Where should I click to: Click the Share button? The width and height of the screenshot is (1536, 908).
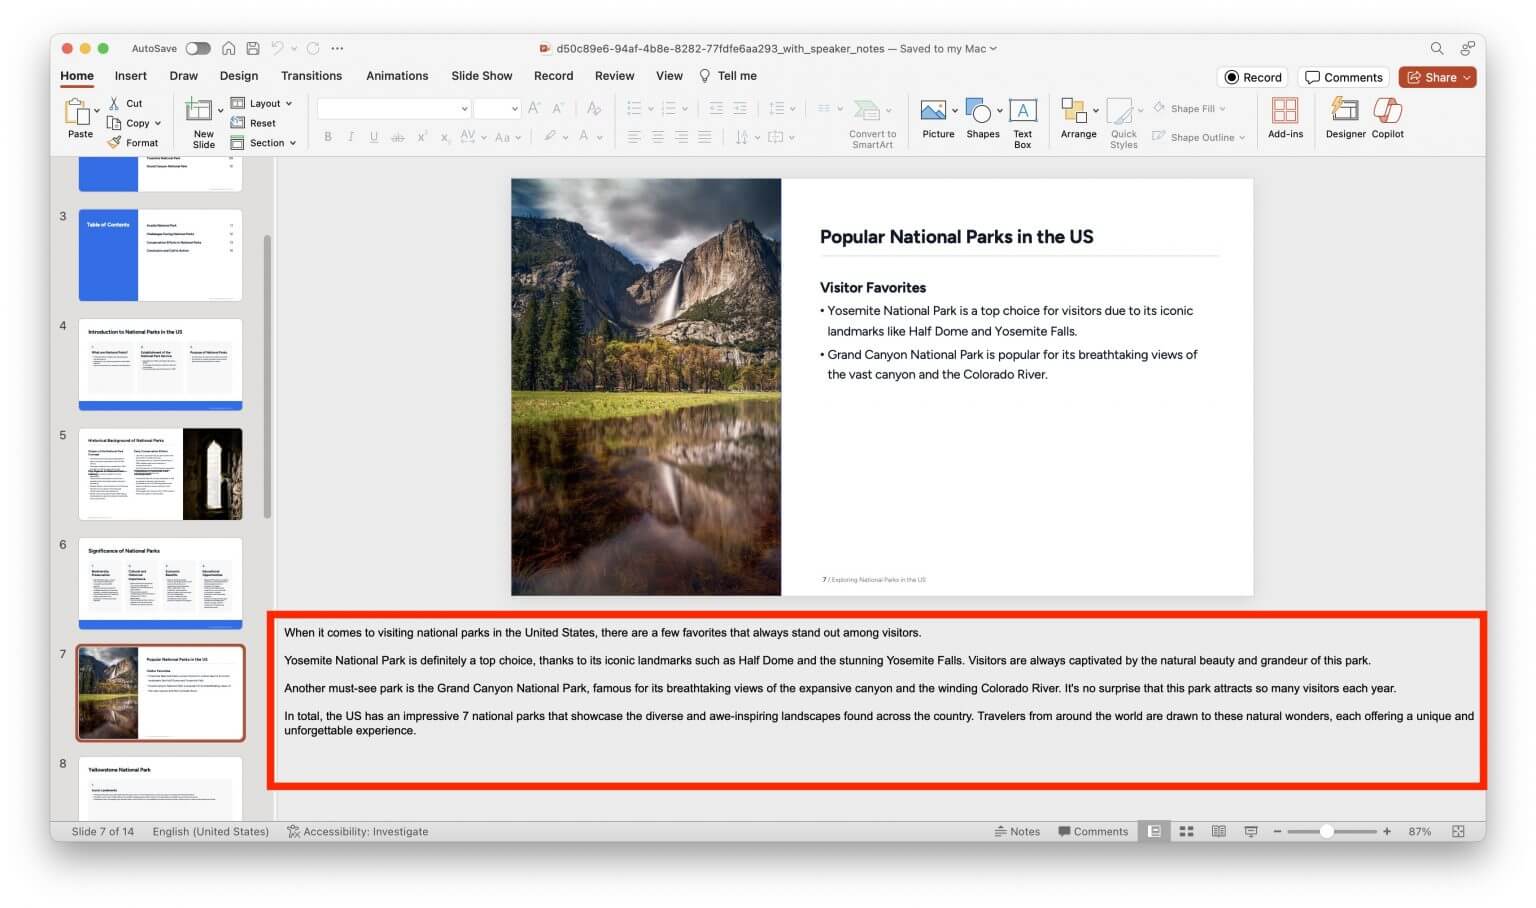point(1437,76)
